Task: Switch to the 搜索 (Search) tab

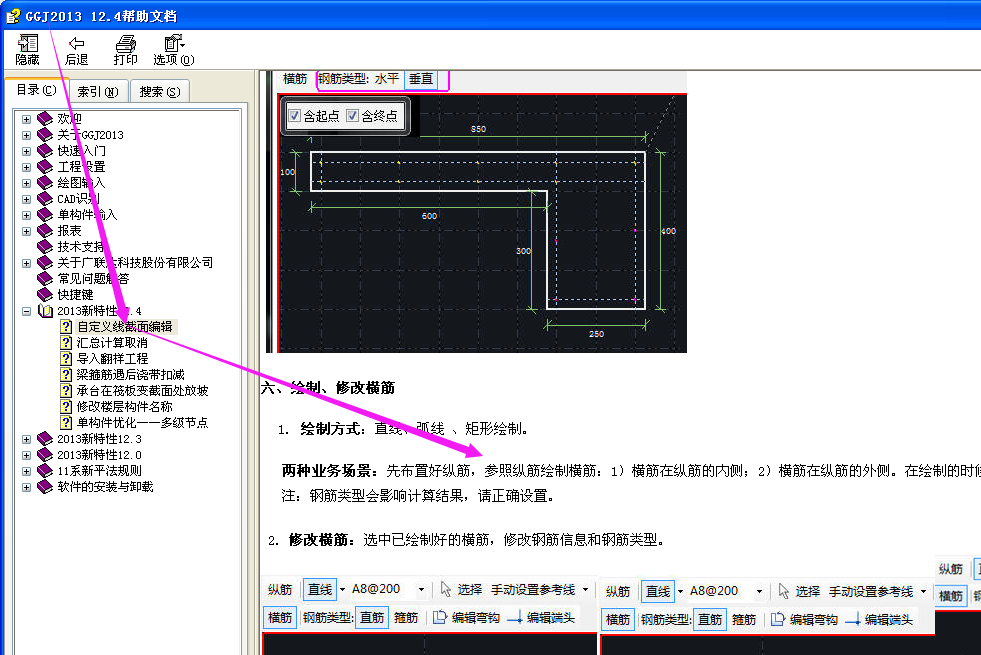Action: point(160,92)
